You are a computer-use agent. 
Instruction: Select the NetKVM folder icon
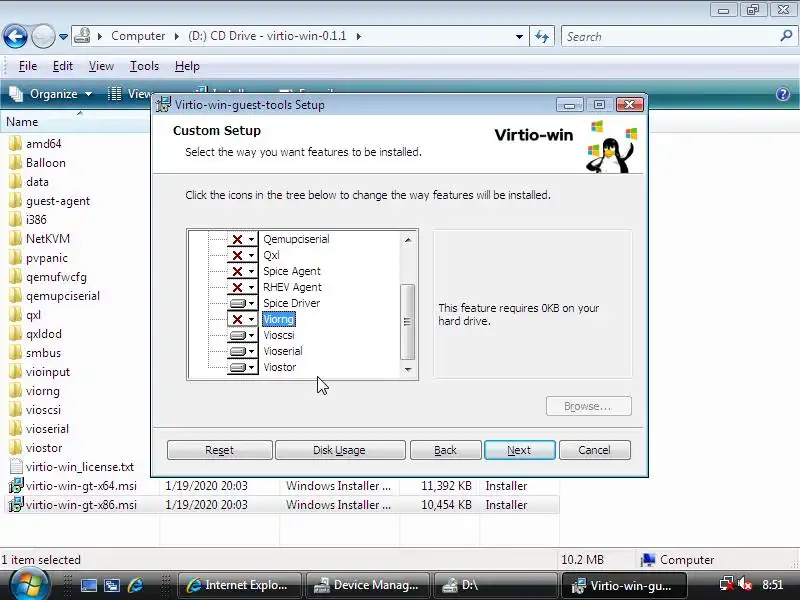pyautogui.click(x=16, y=239)
